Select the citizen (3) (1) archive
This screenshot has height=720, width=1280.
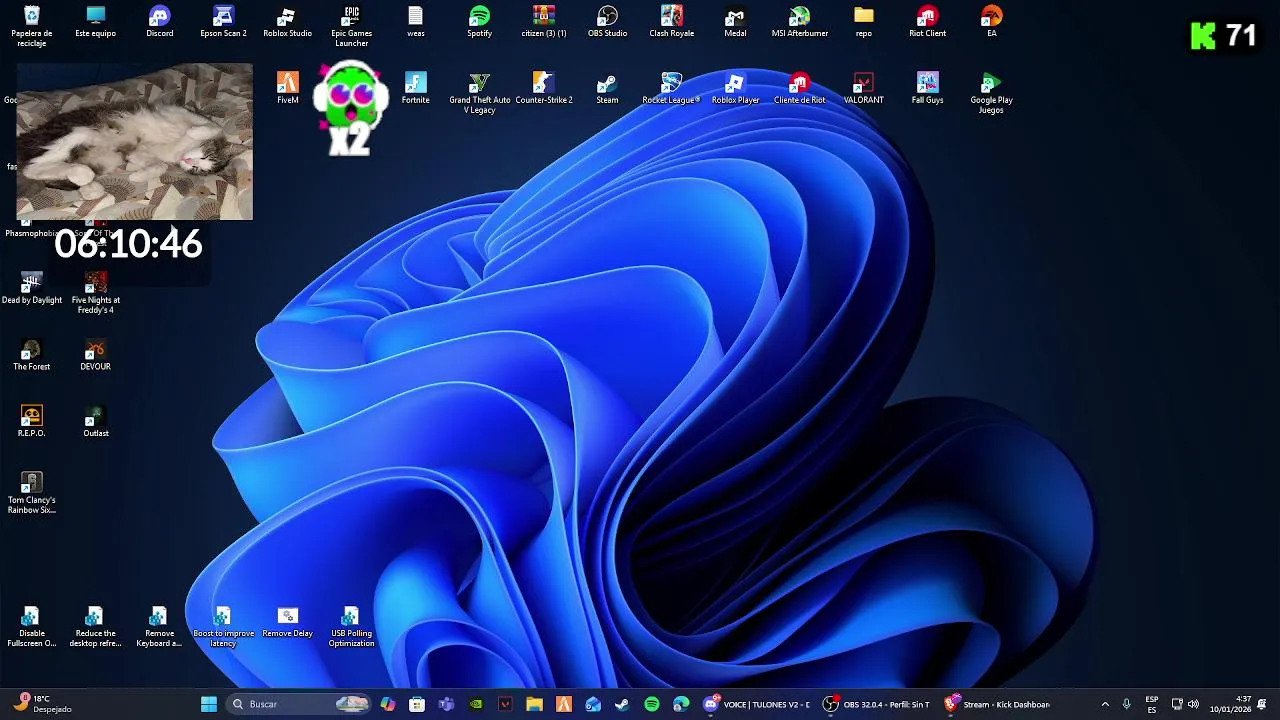[543, 22]
